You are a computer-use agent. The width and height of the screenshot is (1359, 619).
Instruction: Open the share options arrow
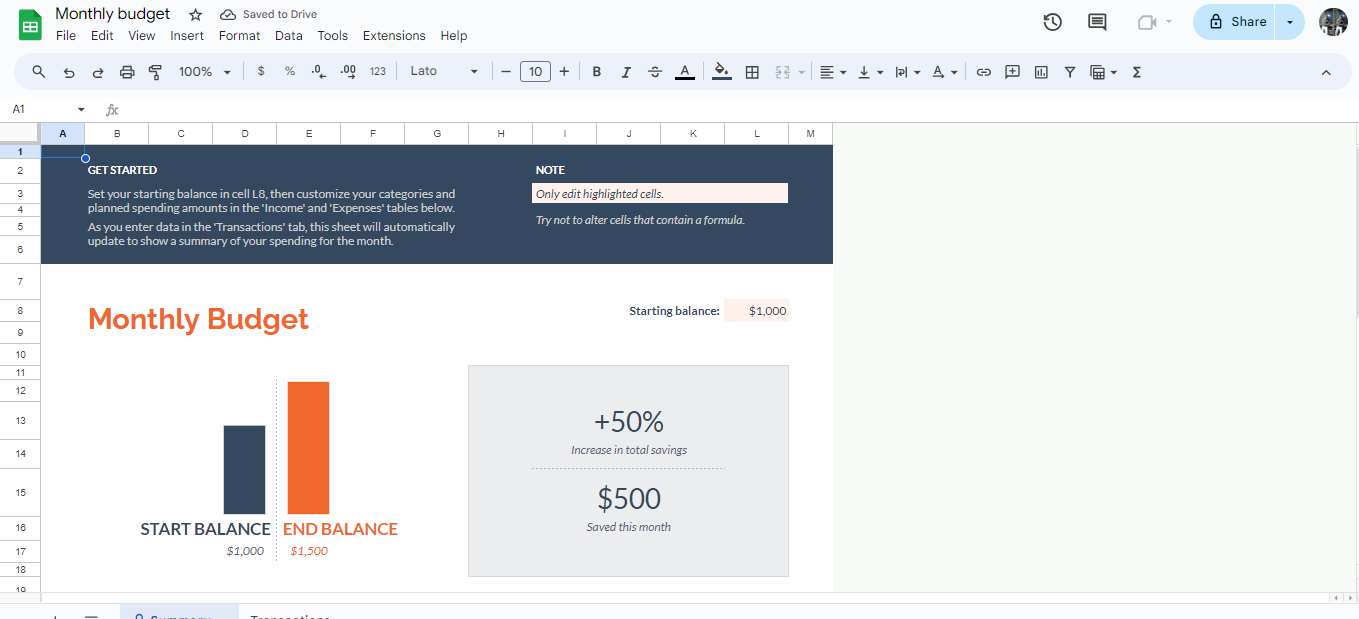pyautogui.click(x=1290, y=22)
